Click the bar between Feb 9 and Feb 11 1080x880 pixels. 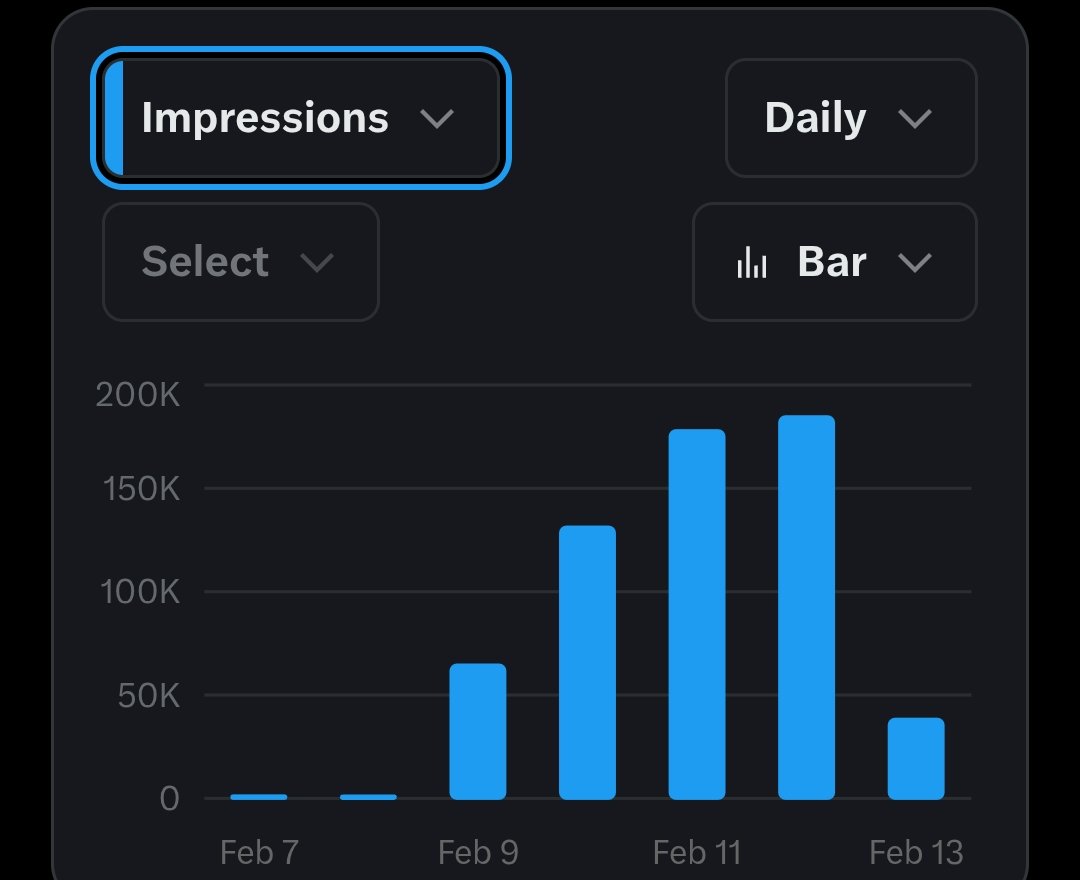[x=587, y=662]
